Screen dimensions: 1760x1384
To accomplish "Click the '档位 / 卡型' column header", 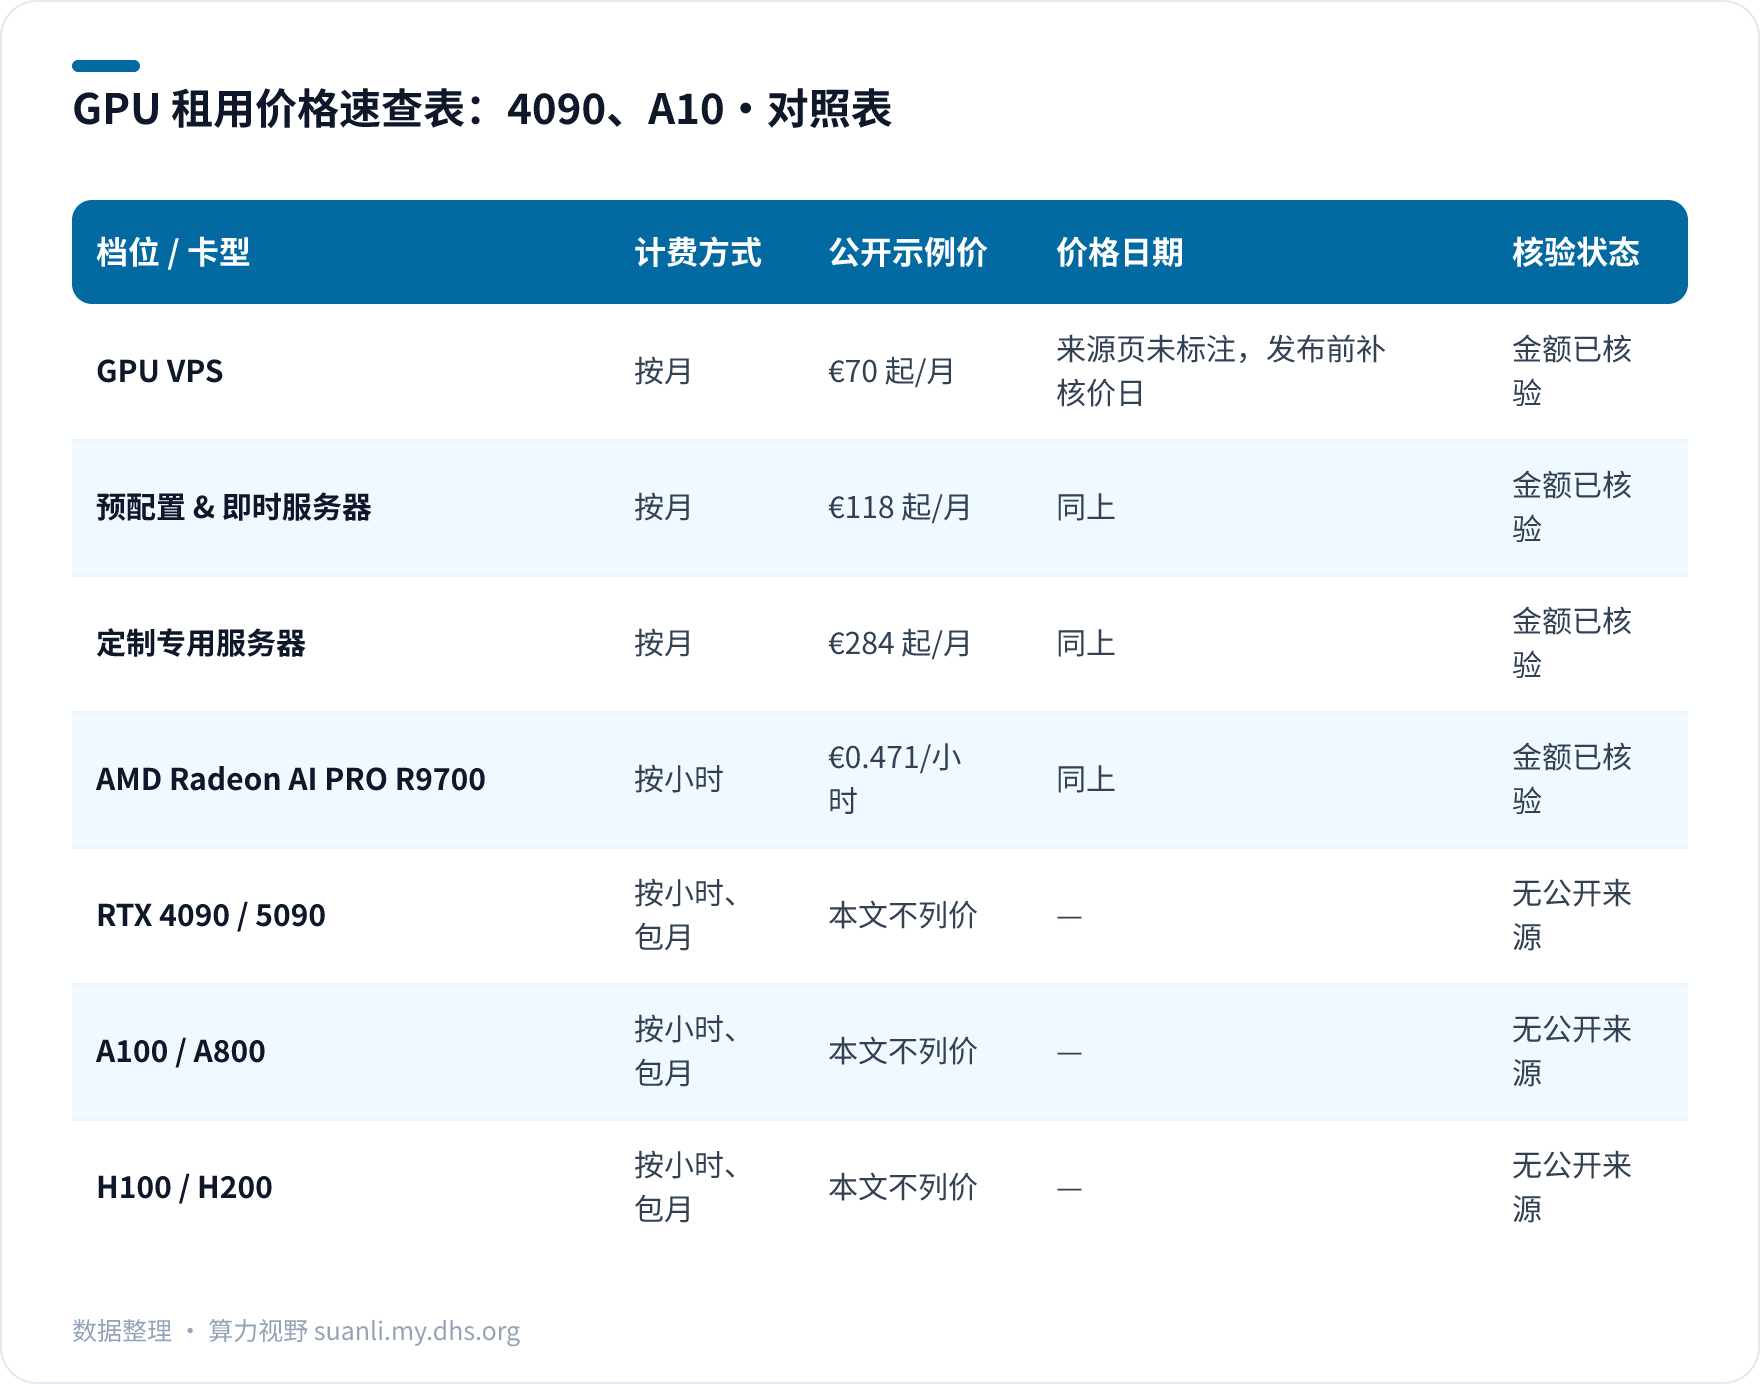I will (173, 252).
